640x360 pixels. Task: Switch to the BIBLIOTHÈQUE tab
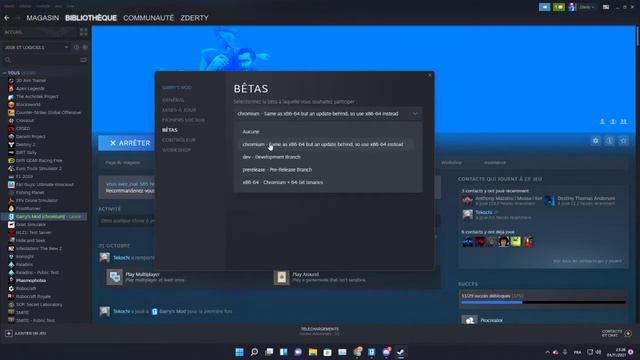[91, 18]
